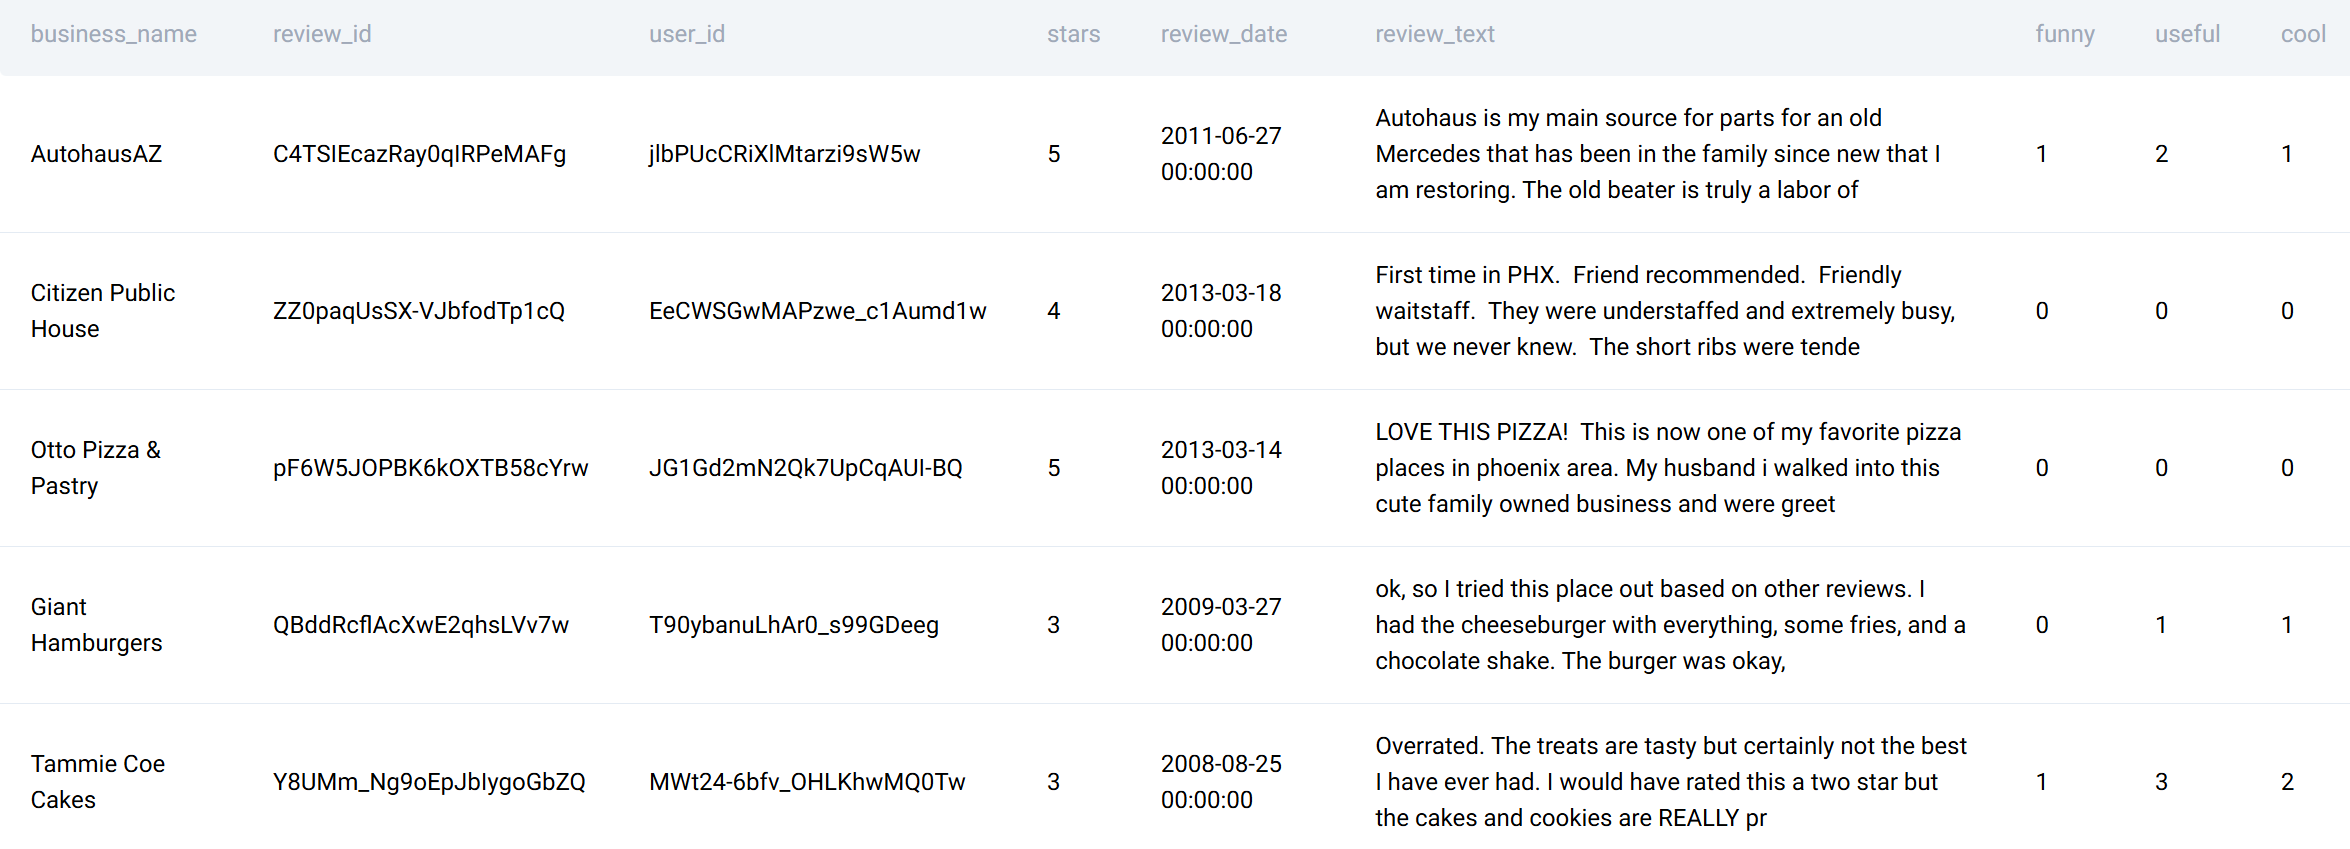This screenshot has width=2350, height=849.
Task: Click review ID QBddRcflAcXwE2qhsLVv7w
Action: (x=421, y=625)
